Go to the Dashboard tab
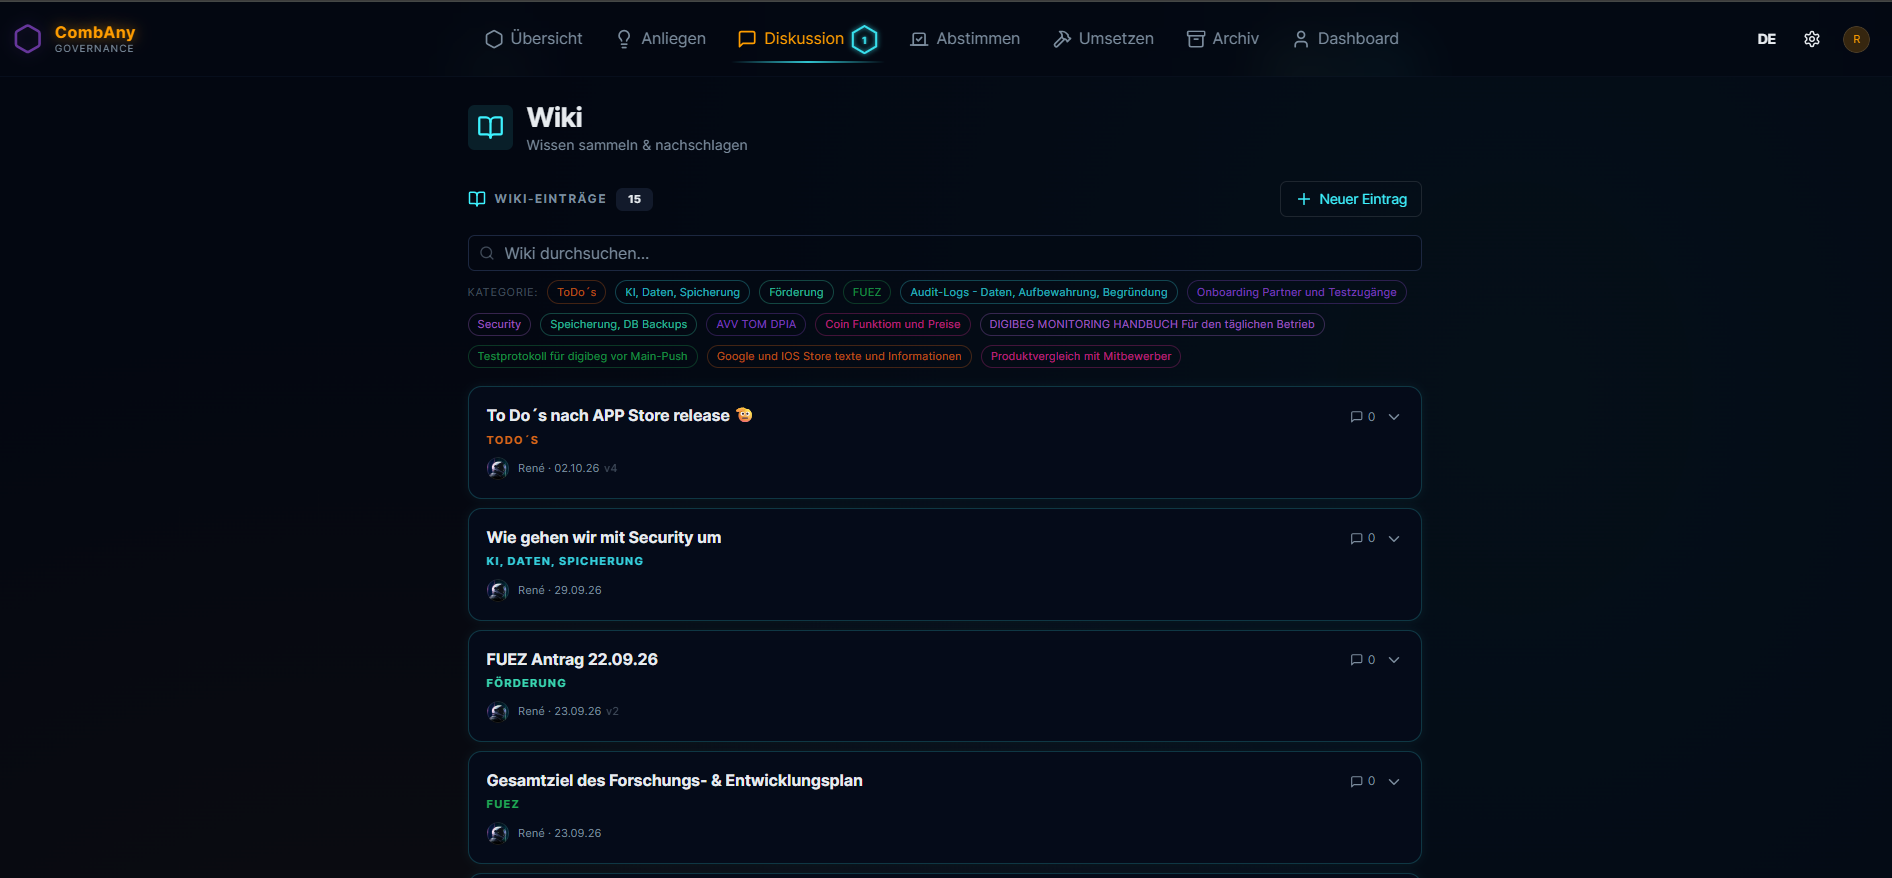Image resolution: width=1892 pixels, height=878 pixels. (x=1346, y=39)
